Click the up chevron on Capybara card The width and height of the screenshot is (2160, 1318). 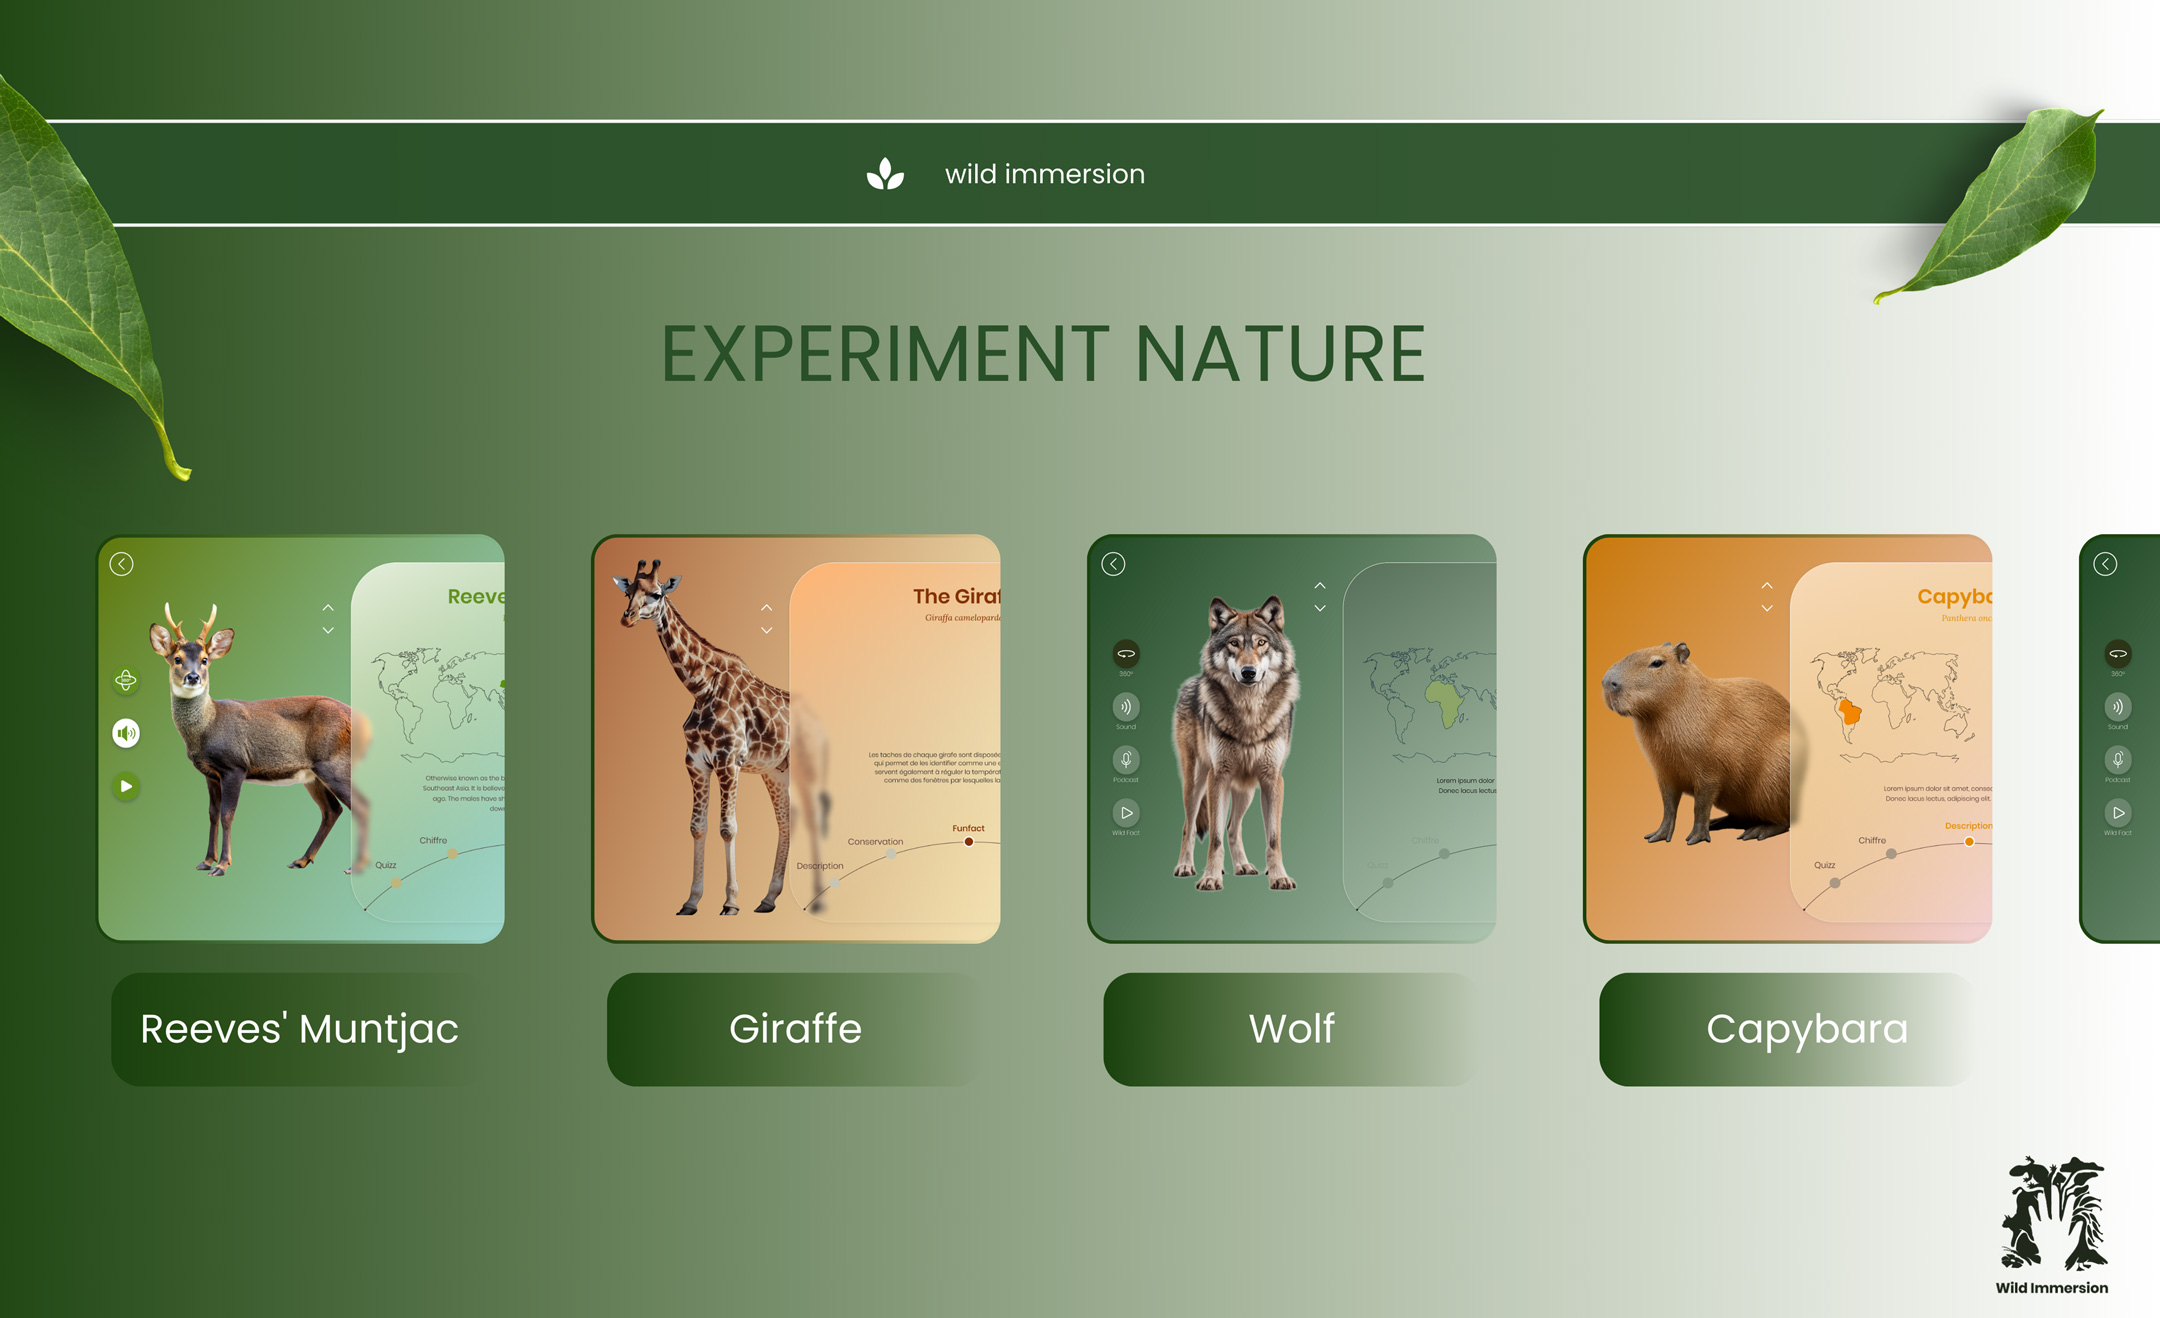pyautogui.click(x=1767, y=586)
